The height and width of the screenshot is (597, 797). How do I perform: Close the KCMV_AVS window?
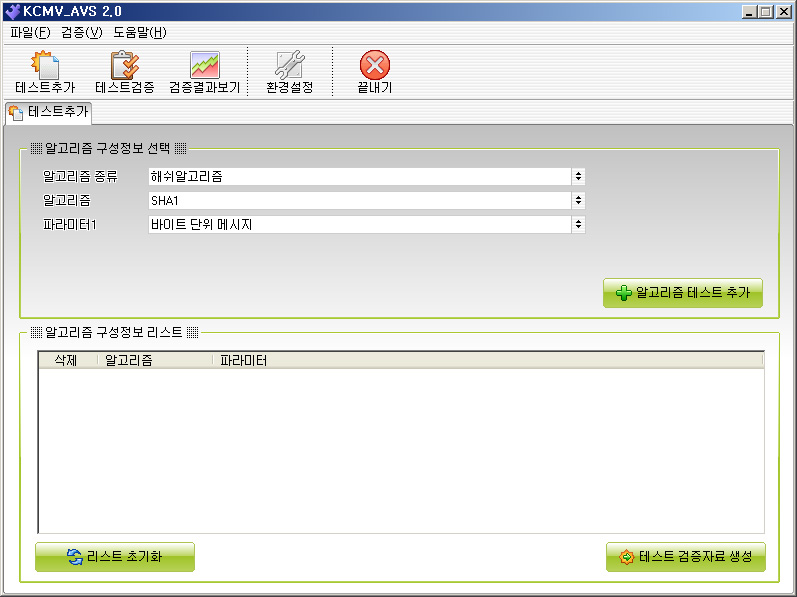(783, 11)
